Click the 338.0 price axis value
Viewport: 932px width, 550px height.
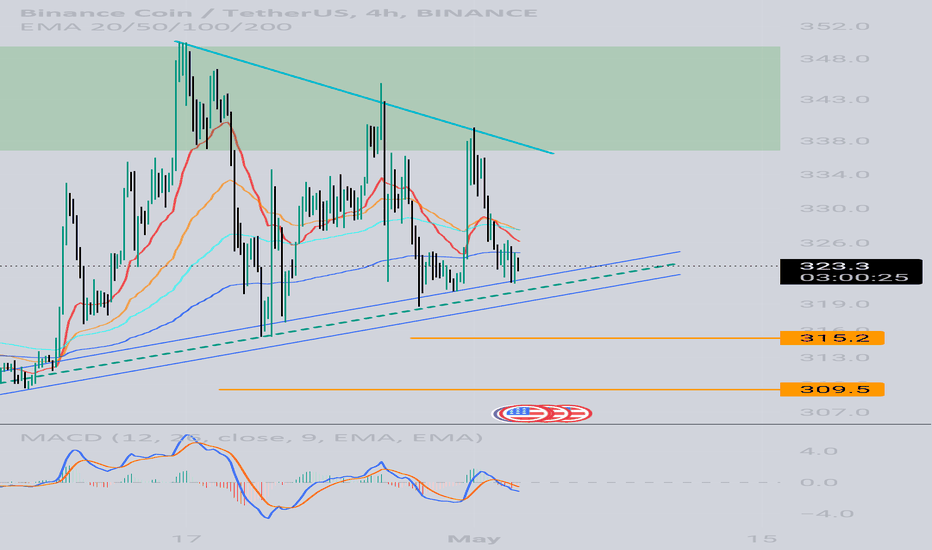pyautogui.click(x=835, y=142)
